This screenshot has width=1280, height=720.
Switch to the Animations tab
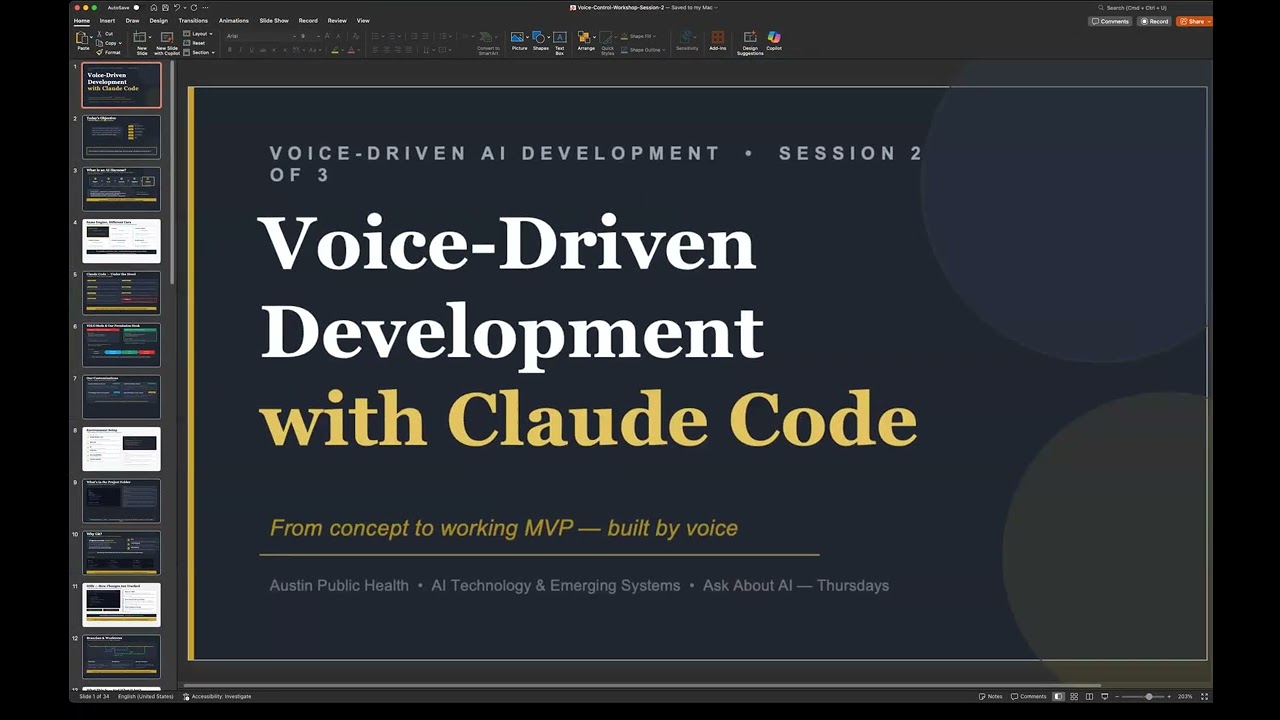coord(234,20)
